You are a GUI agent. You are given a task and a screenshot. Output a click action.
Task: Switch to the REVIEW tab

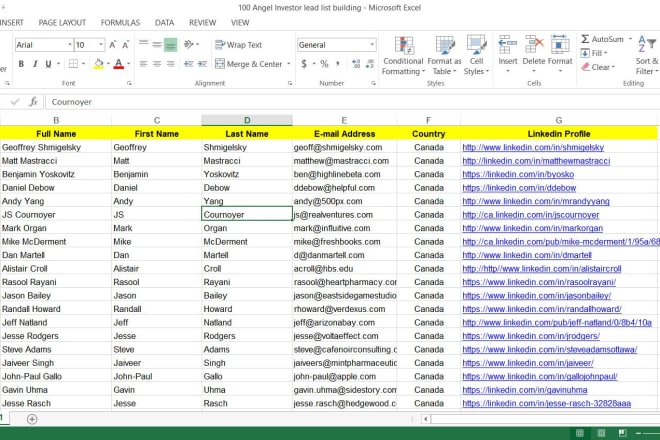[x=202, y=23]
